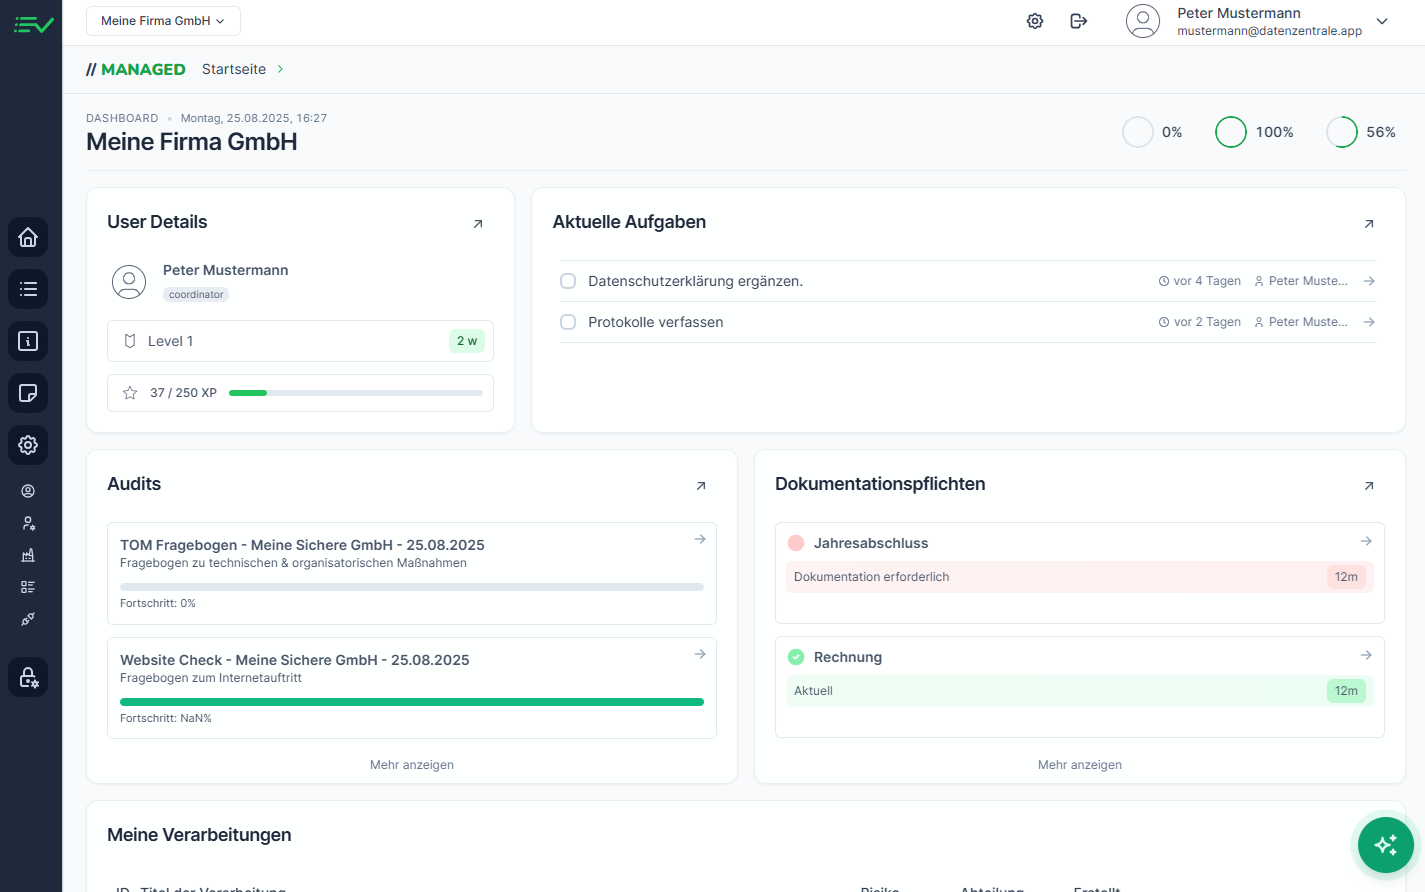This screenshot has width=1425, height=892.
Task: Click the plug integration icon in sidebar
Action: 28,619
